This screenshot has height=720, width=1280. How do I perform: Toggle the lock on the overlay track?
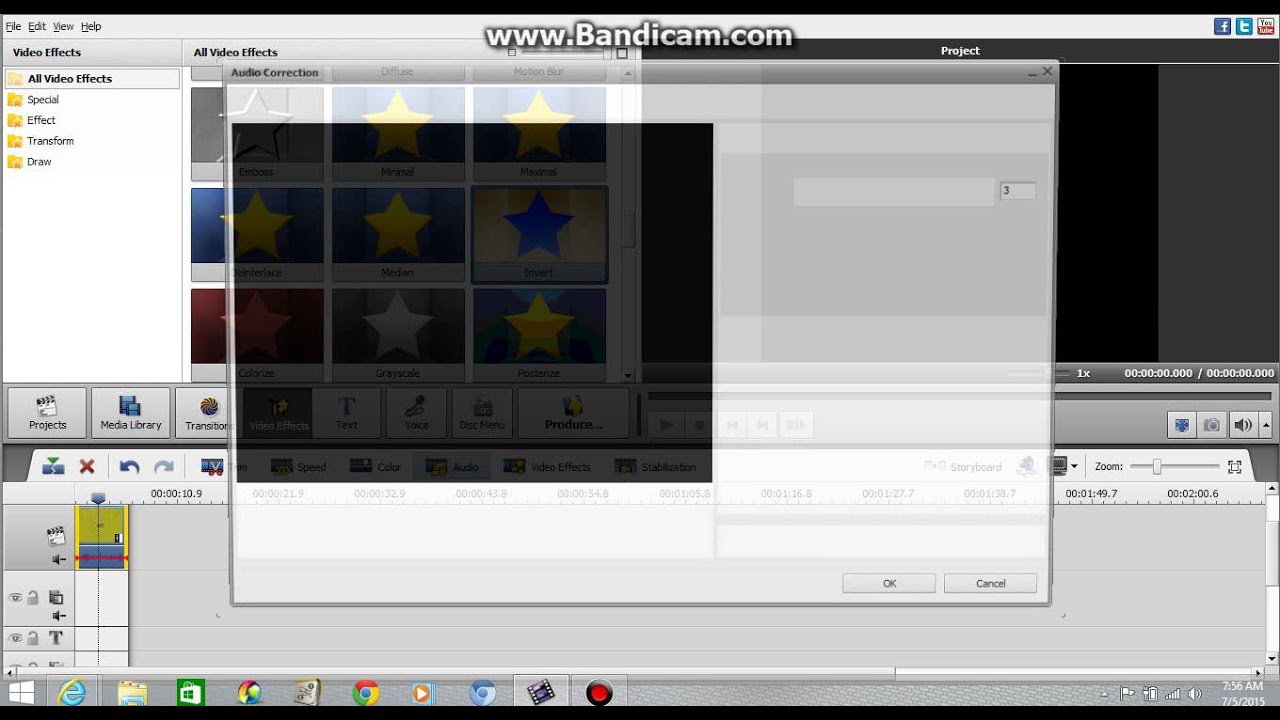[32, 598]
